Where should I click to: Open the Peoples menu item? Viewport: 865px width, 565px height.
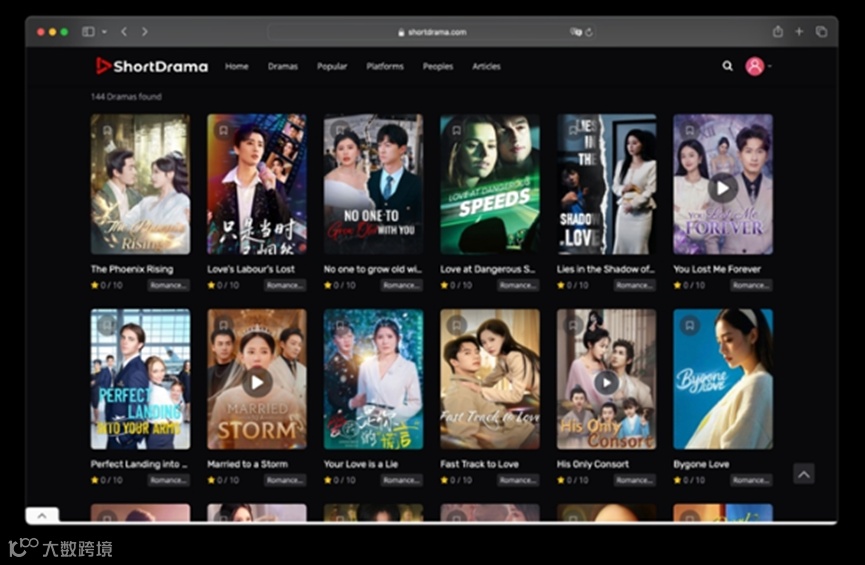437,66
